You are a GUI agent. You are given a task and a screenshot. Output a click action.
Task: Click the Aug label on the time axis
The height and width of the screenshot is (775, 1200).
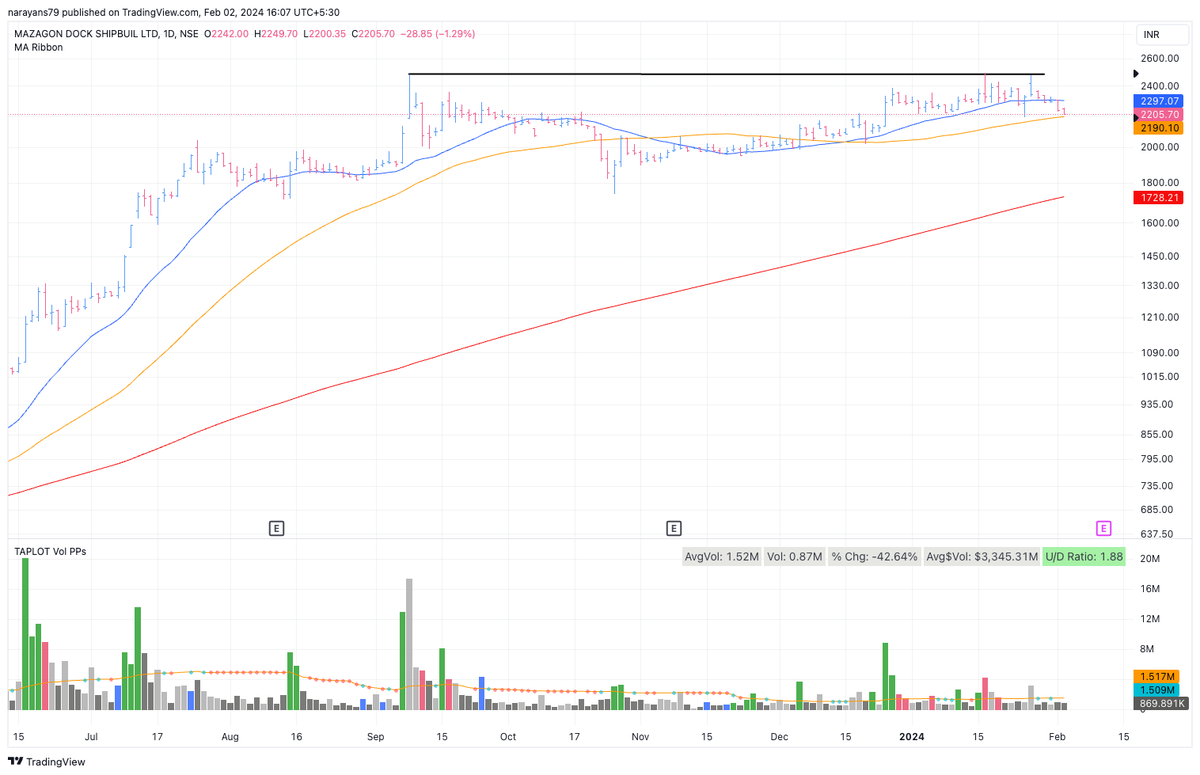229,737
